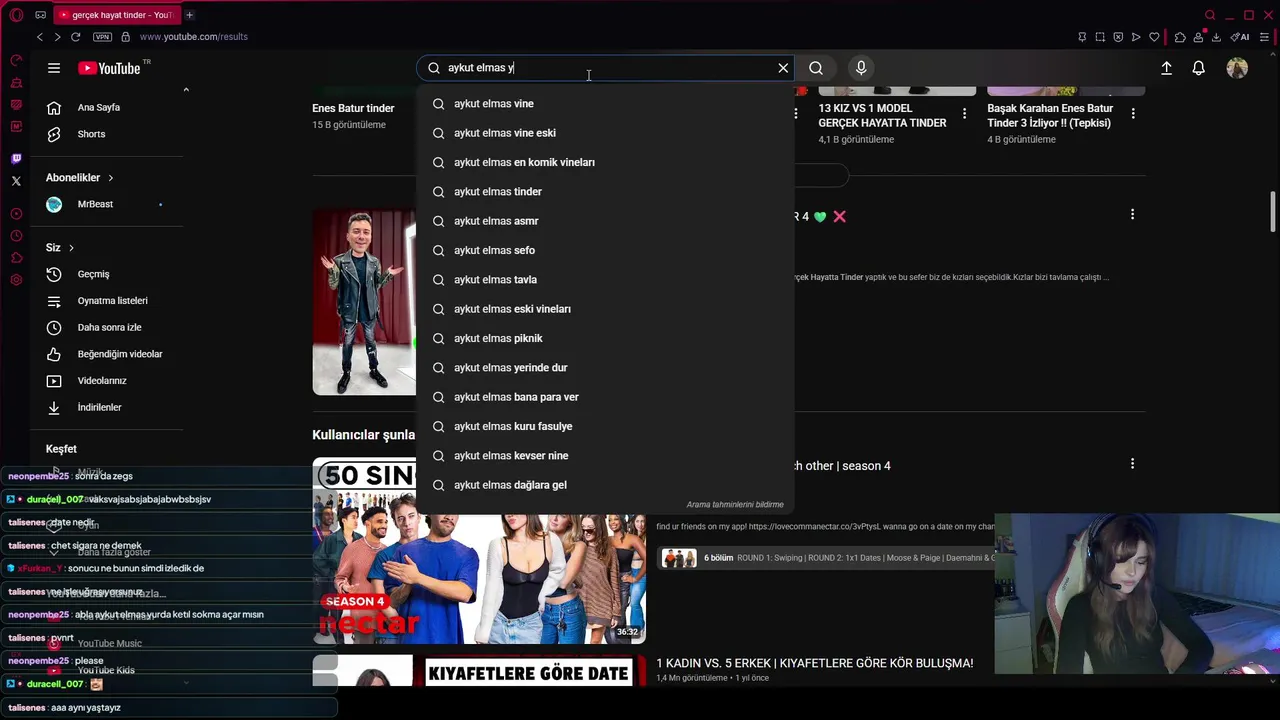Go back to the previous page
The height and width of the screenshot is (720, 1280).
coord(40,37)
